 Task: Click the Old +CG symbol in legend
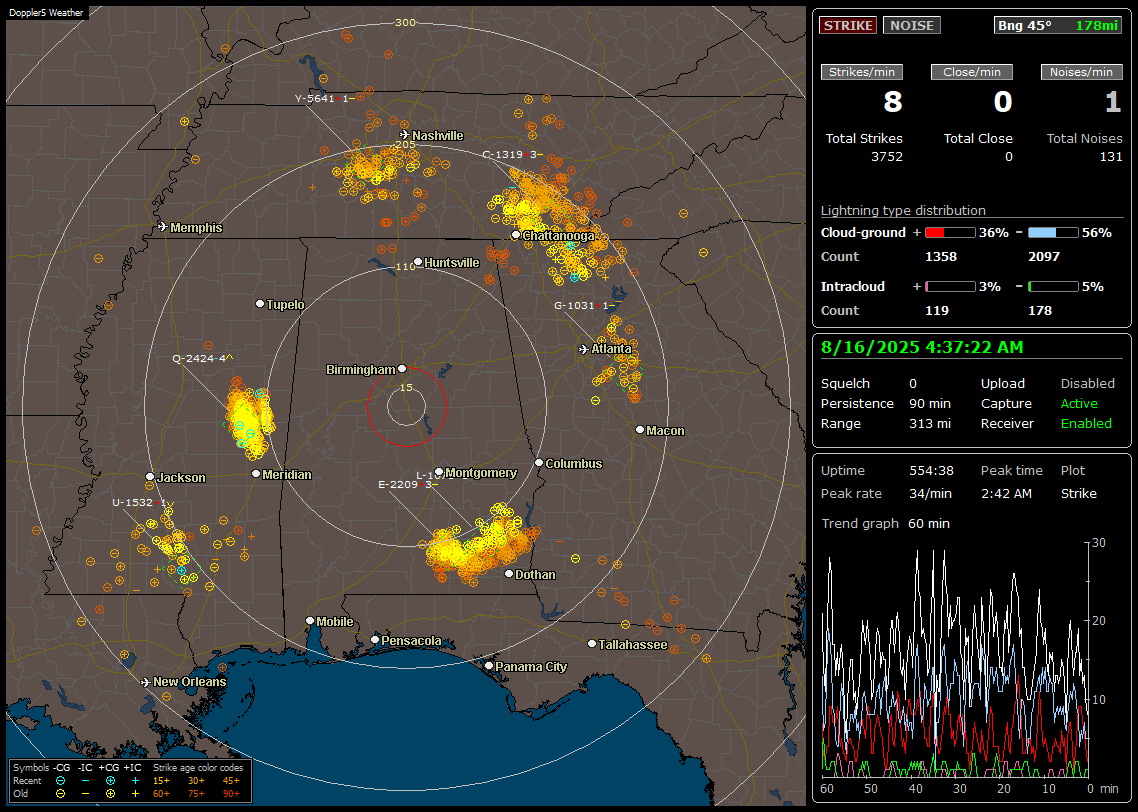coord(110,794)
